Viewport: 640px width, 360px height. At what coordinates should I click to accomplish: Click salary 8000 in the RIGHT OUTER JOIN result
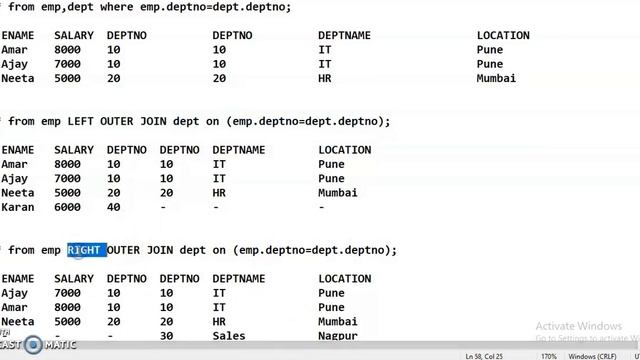coord(67,307)
